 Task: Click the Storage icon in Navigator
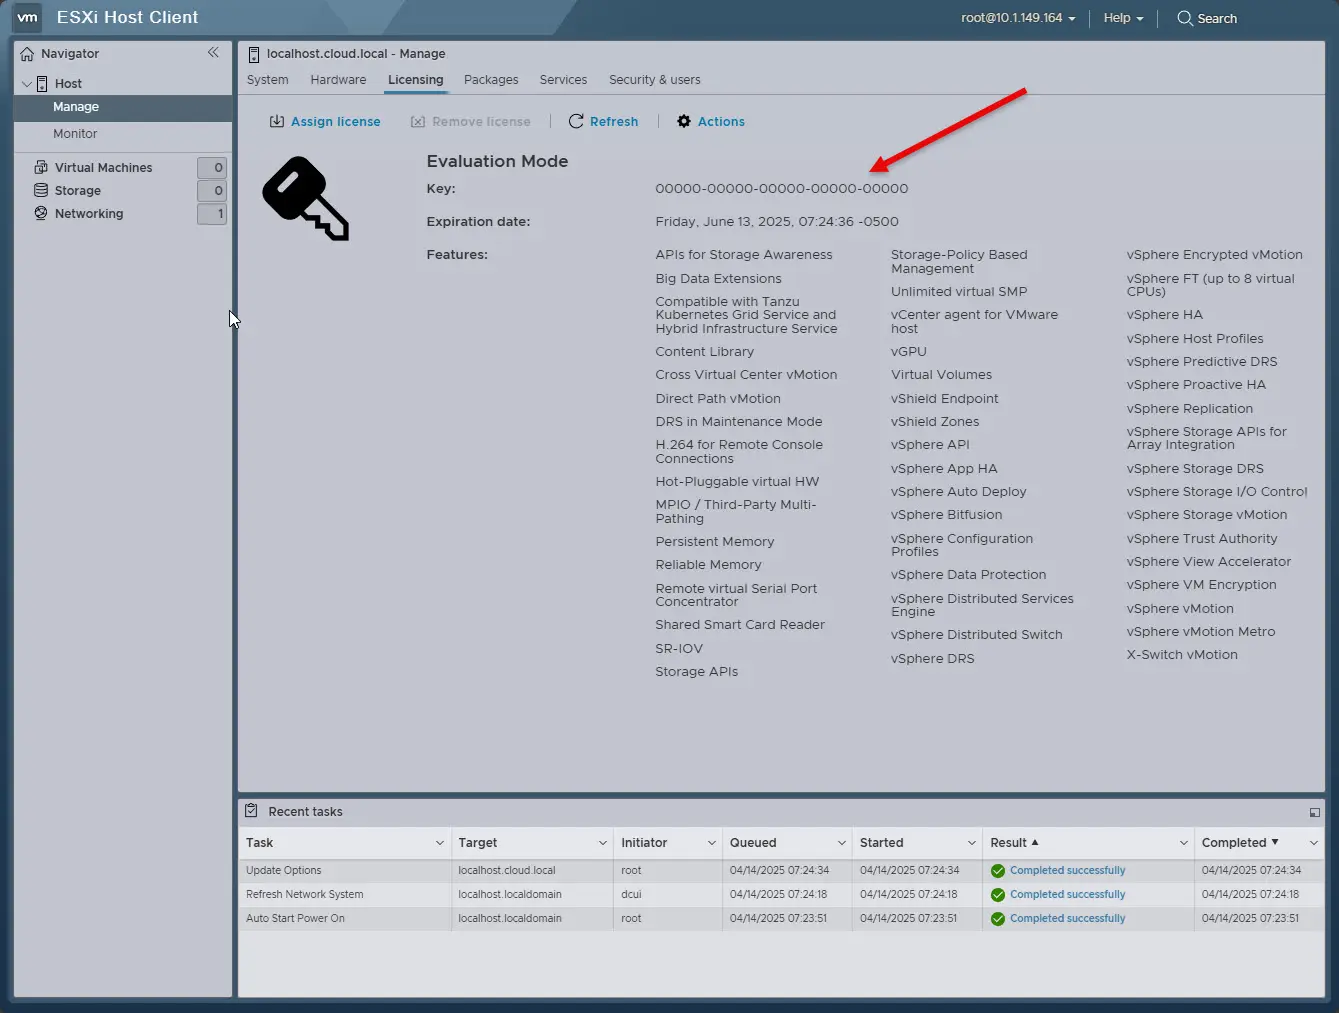click(41, 191)
